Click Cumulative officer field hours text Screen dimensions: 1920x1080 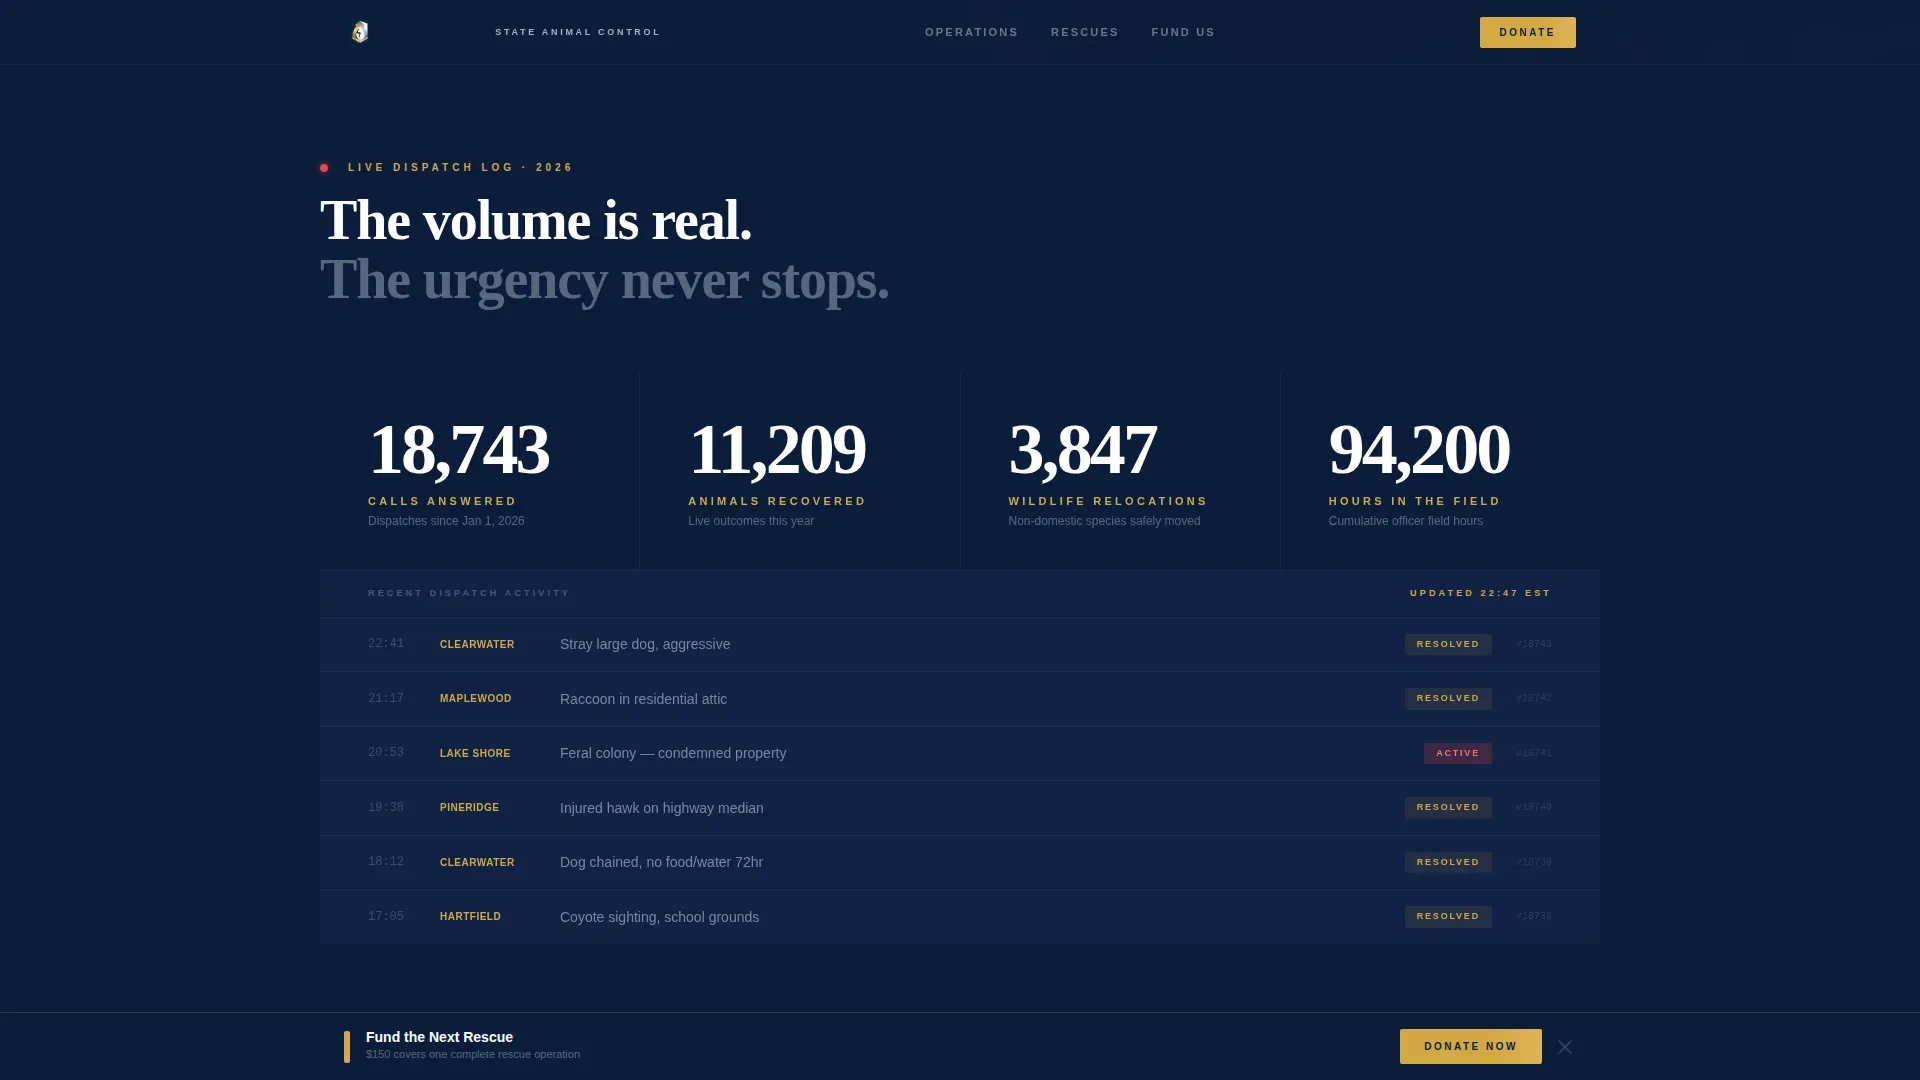point(1405,521)
